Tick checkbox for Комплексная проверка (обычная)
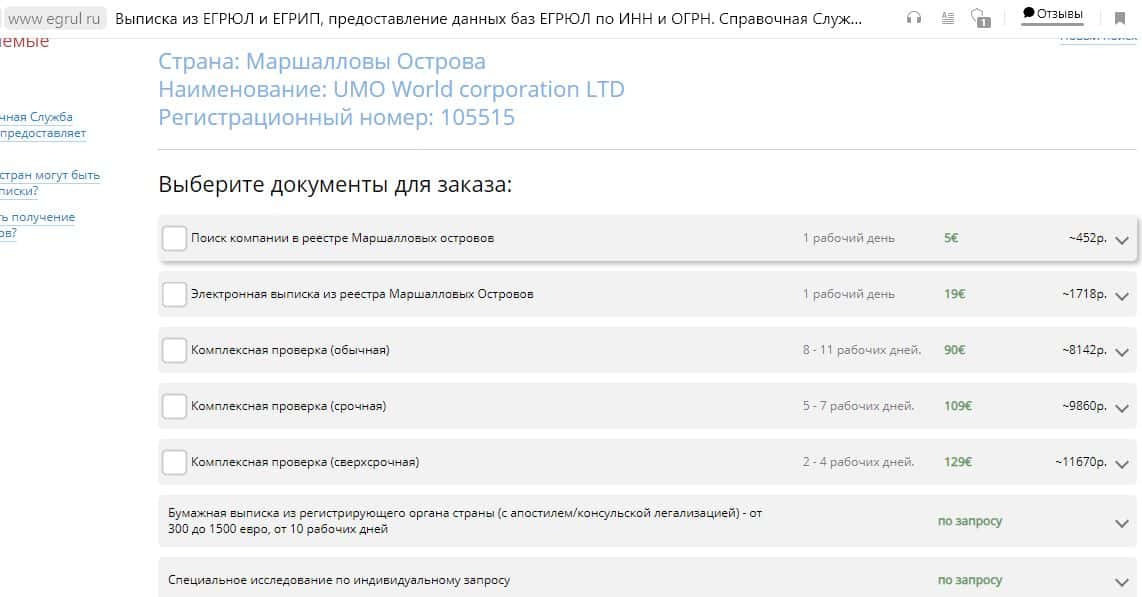 click(x=174, y=350)
